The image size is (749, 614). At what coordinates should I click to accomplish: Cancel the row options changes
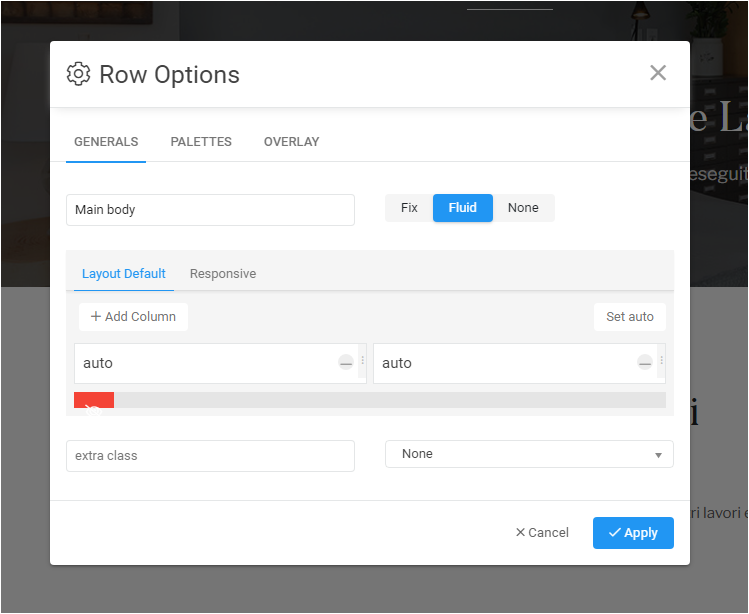(542, 533)
